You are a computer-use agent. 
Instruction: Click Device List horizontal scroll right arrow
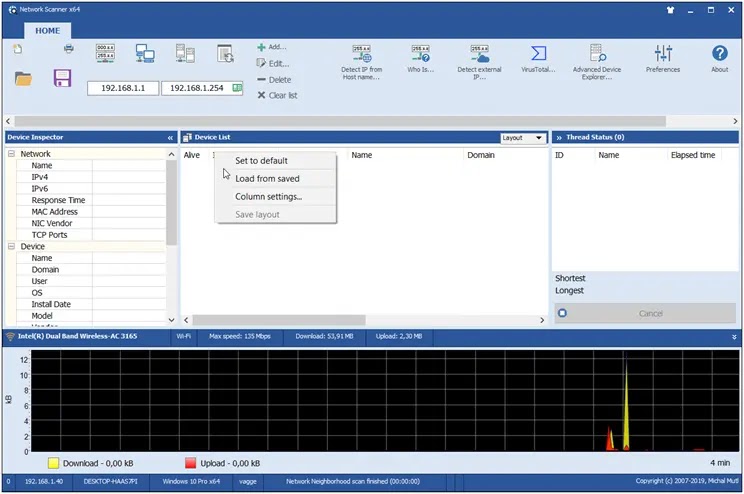[x=542, y=320]
